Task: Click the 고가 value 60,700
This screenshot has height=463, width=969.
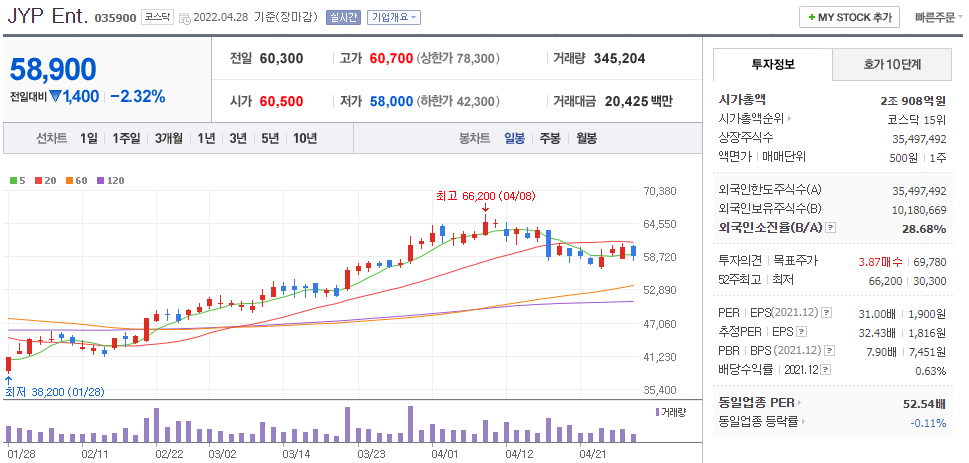Action: point(391,59)
